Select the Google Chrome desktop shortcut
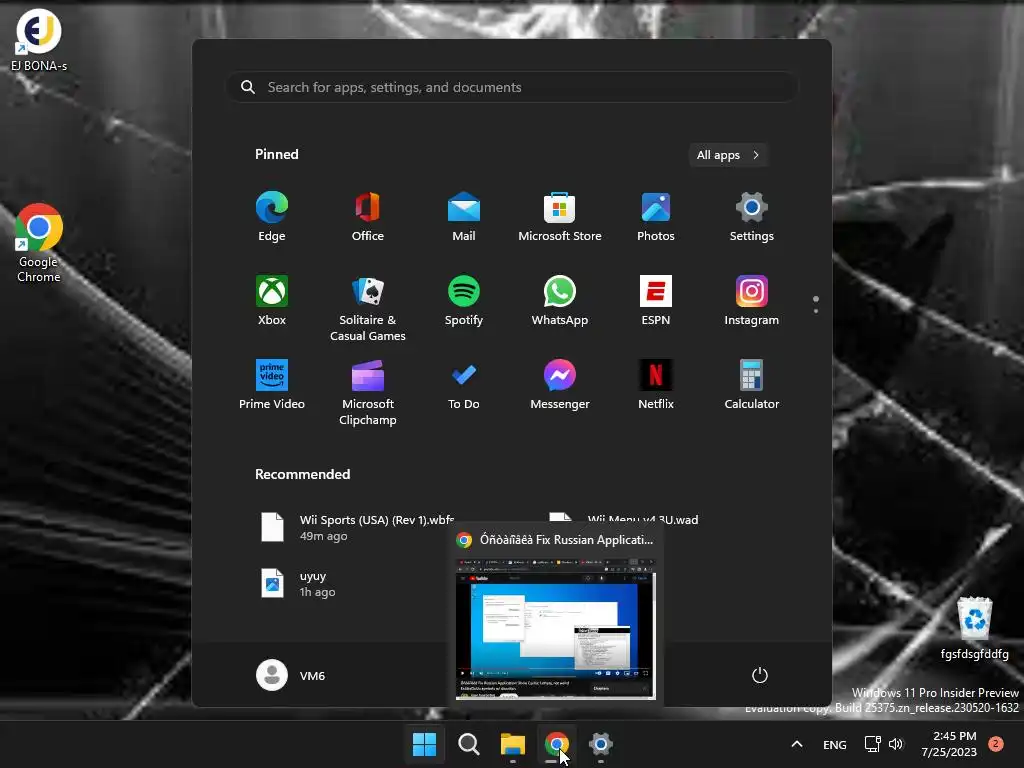The height and width of the screenshot is (768, 1024). tap(39, 243)
